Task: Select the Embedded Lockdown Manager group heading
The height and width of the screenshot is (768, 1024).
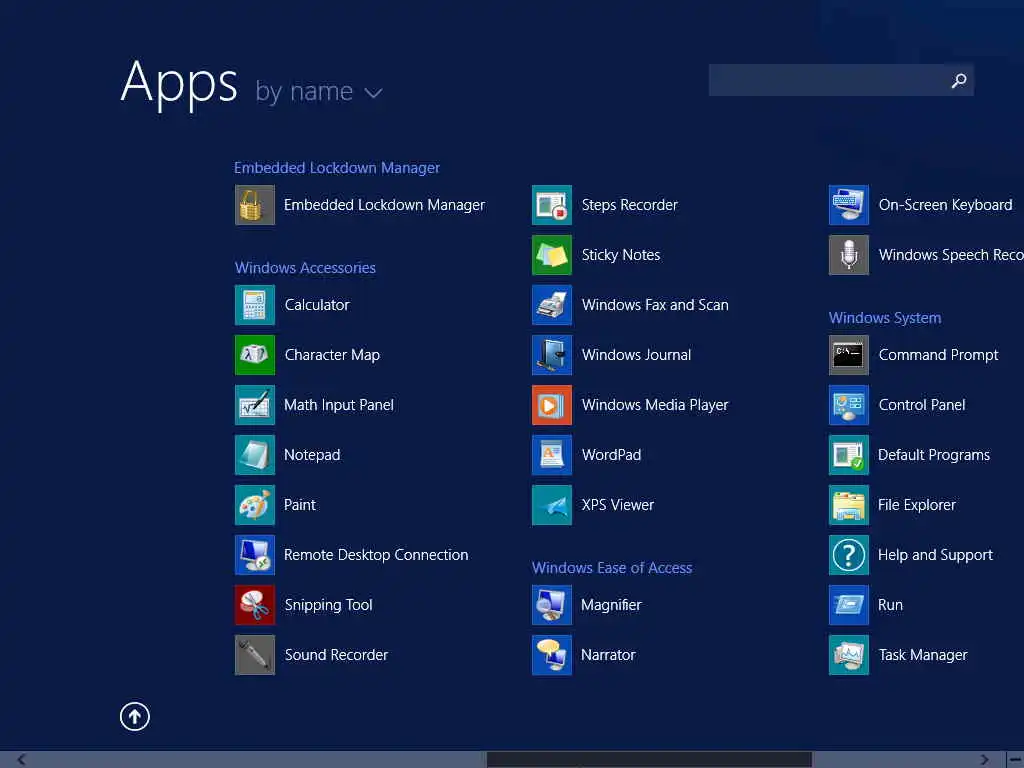Action: point(337,168)
